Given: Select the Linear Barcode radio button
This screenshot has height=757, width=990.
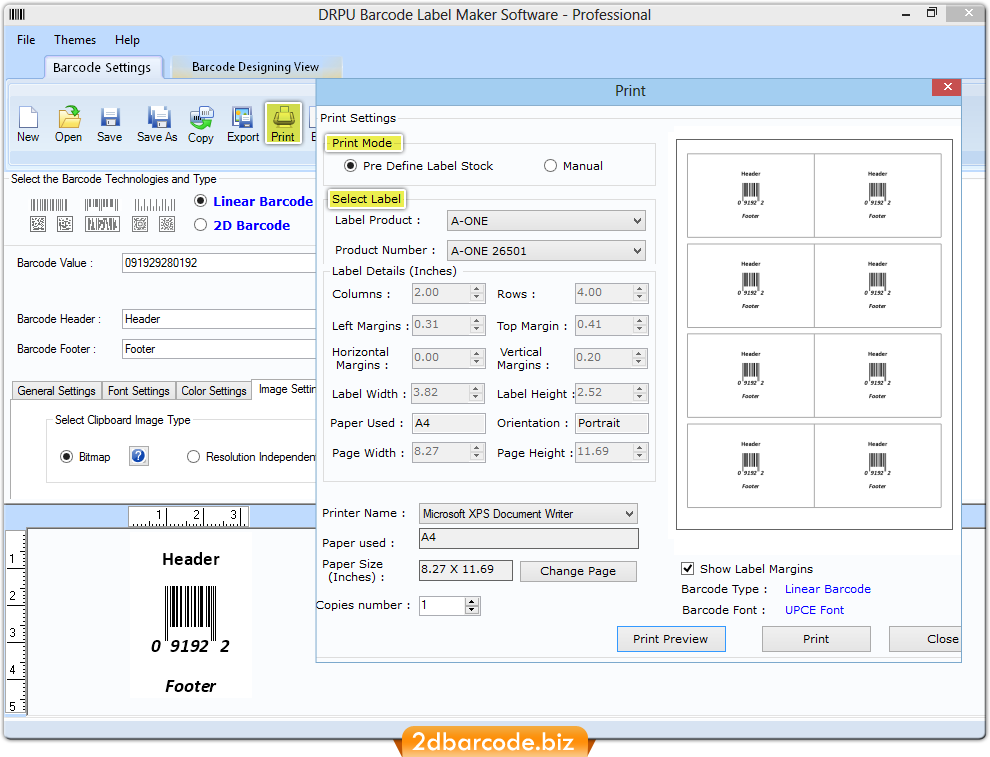Looking at the screenshot, I should (201, 201).
